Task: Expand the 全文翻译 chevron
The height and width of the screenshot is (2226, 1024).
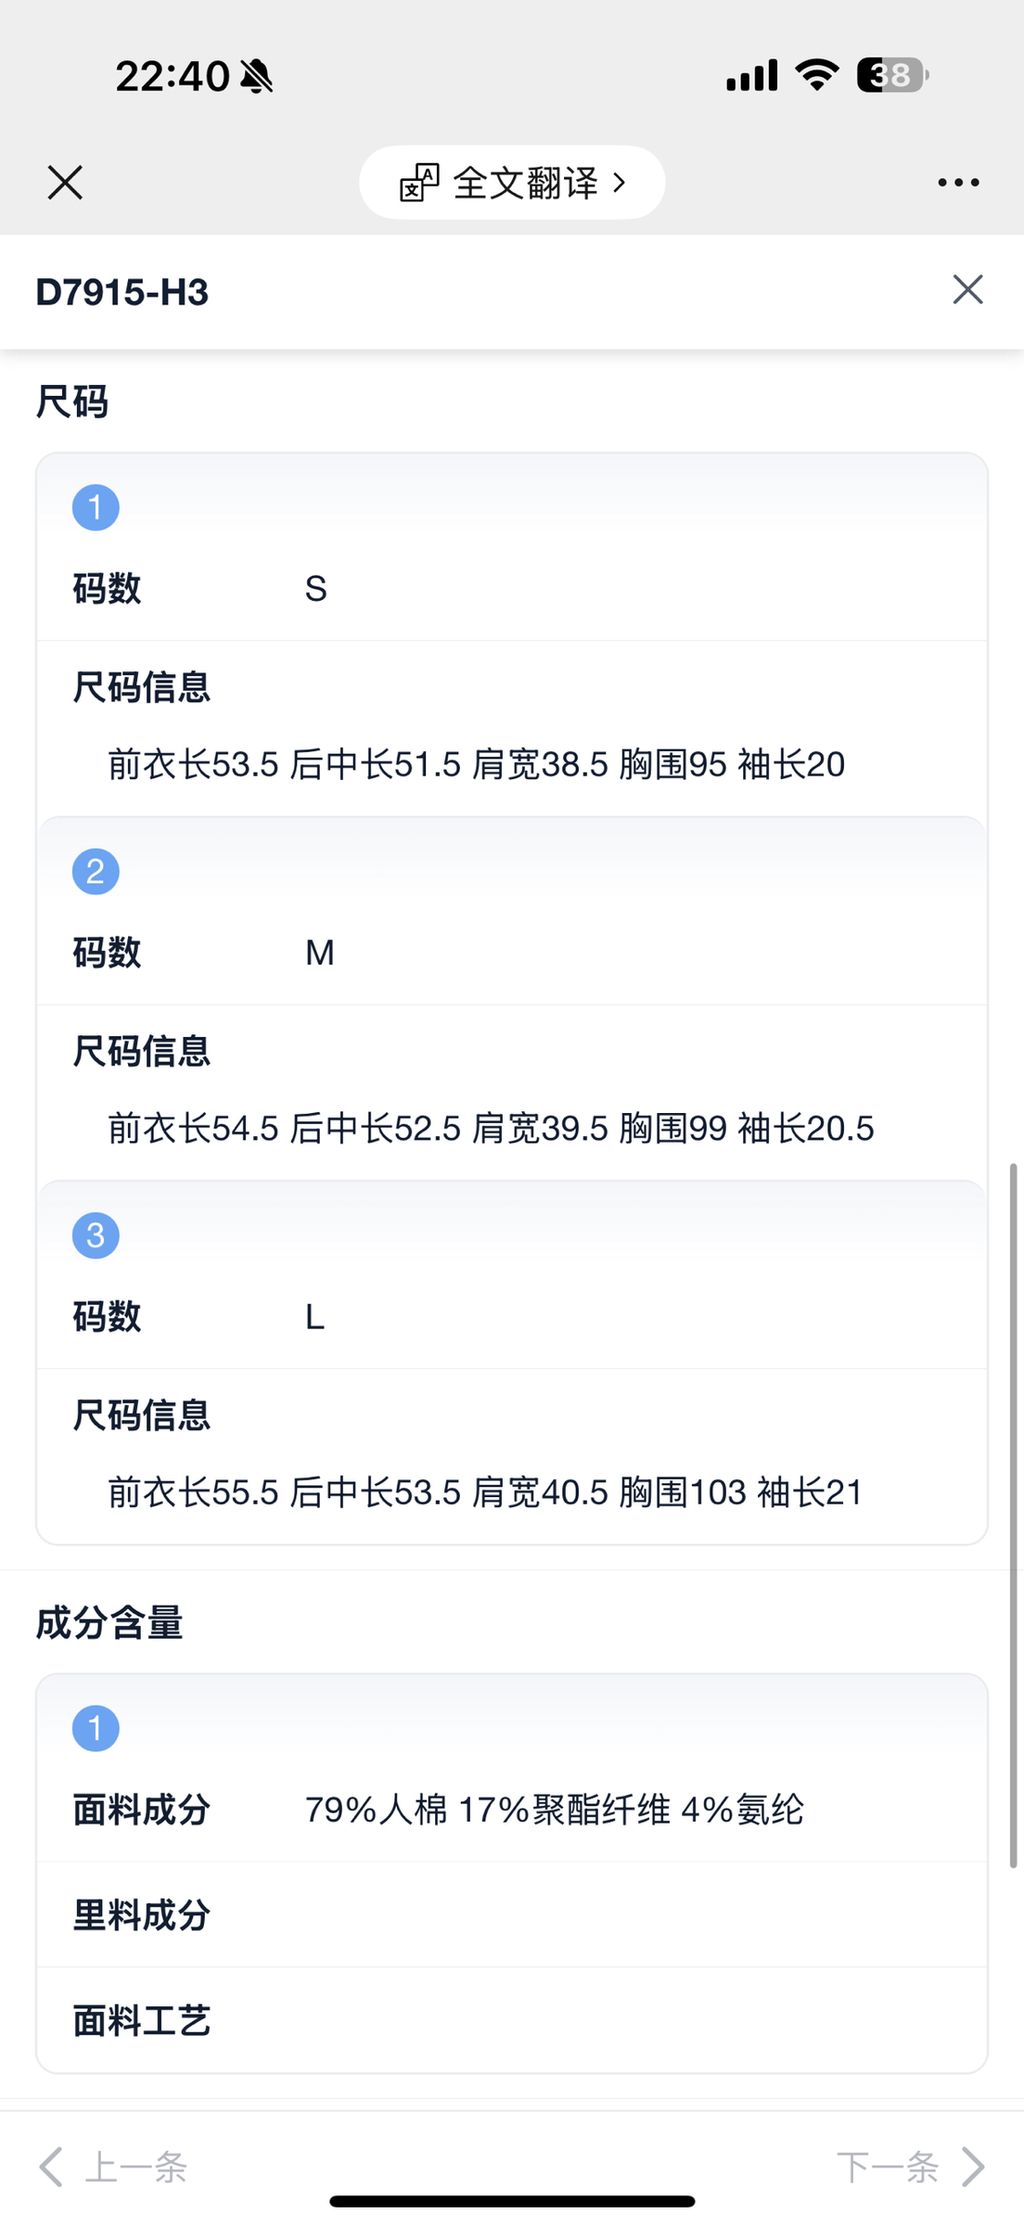Action: [622, 182]
